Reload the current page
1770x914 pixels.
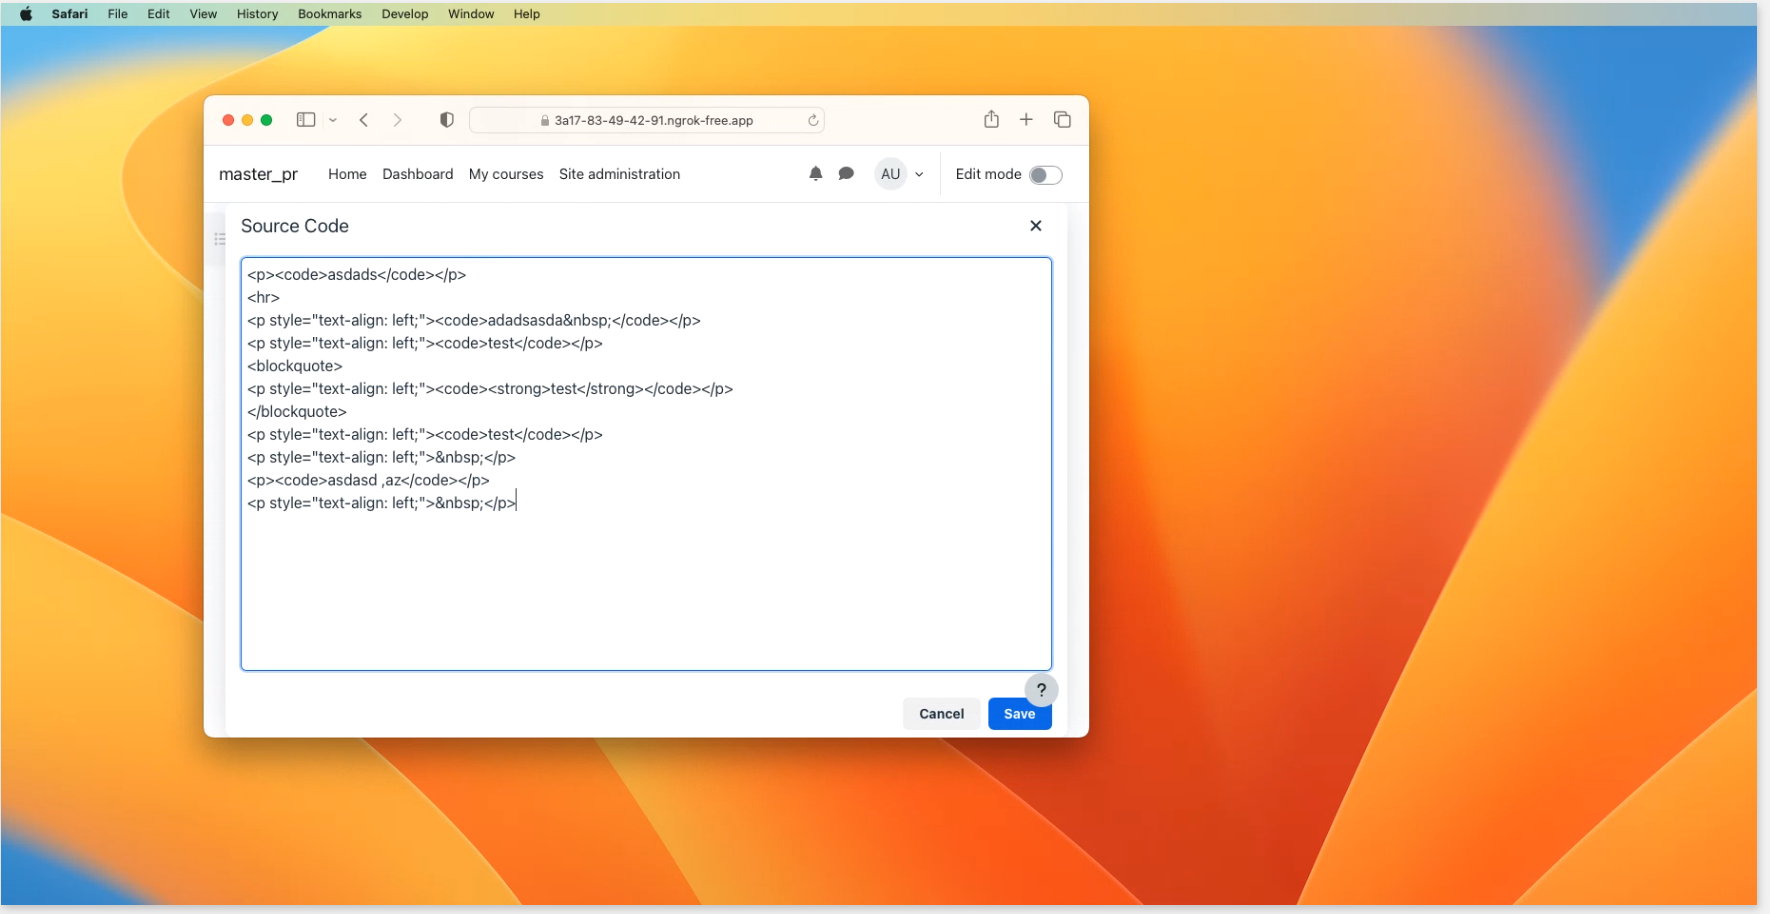(x=813, y=120)
